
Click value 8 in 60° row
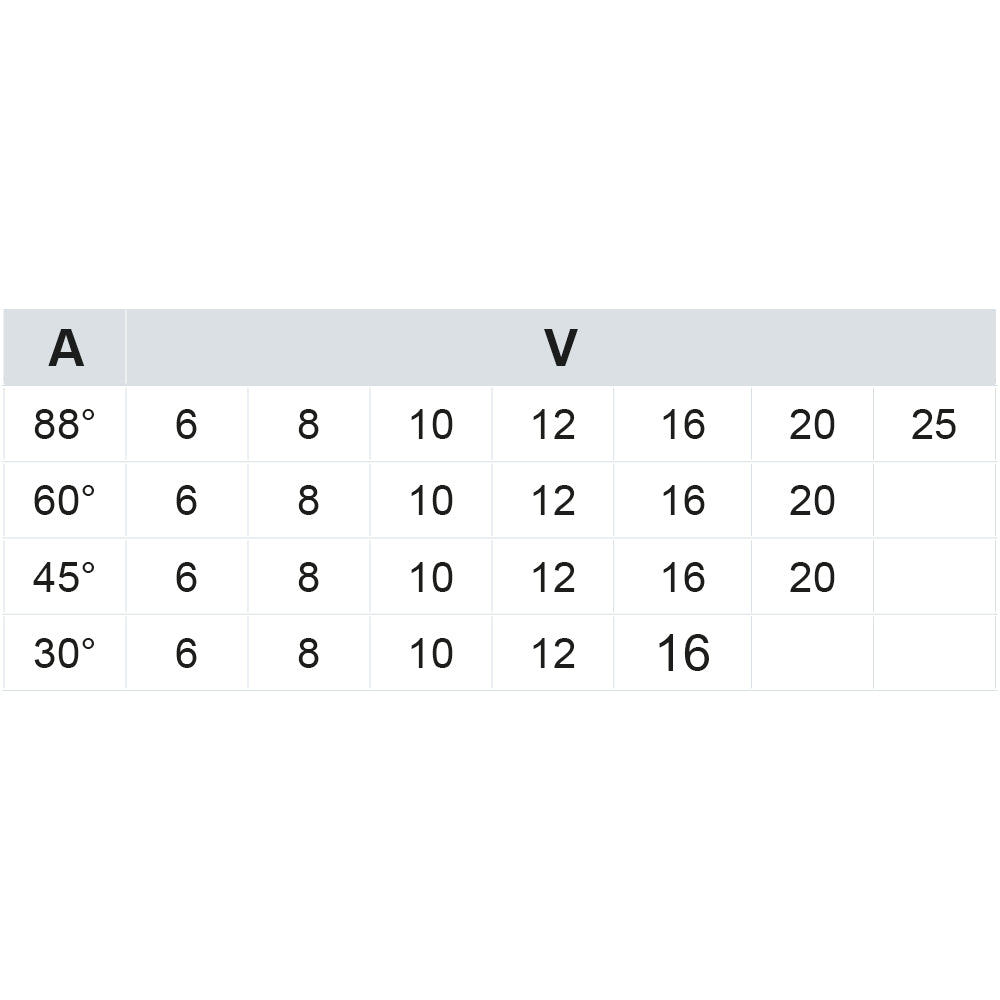click(x=308, y=501)
